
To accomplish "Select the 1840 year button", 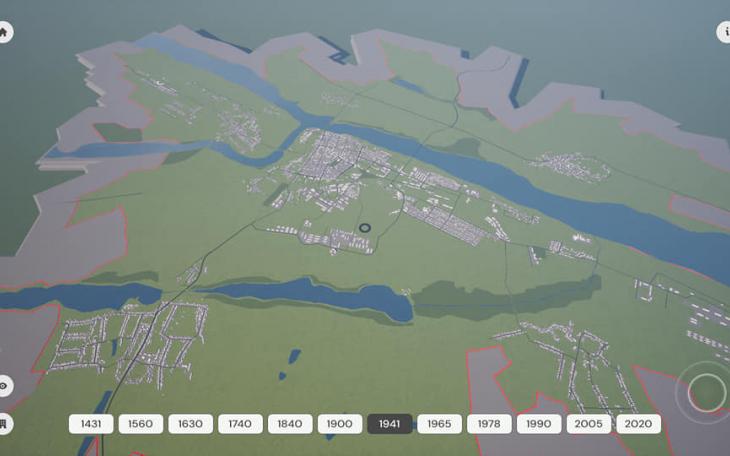I will pos(290,424).
